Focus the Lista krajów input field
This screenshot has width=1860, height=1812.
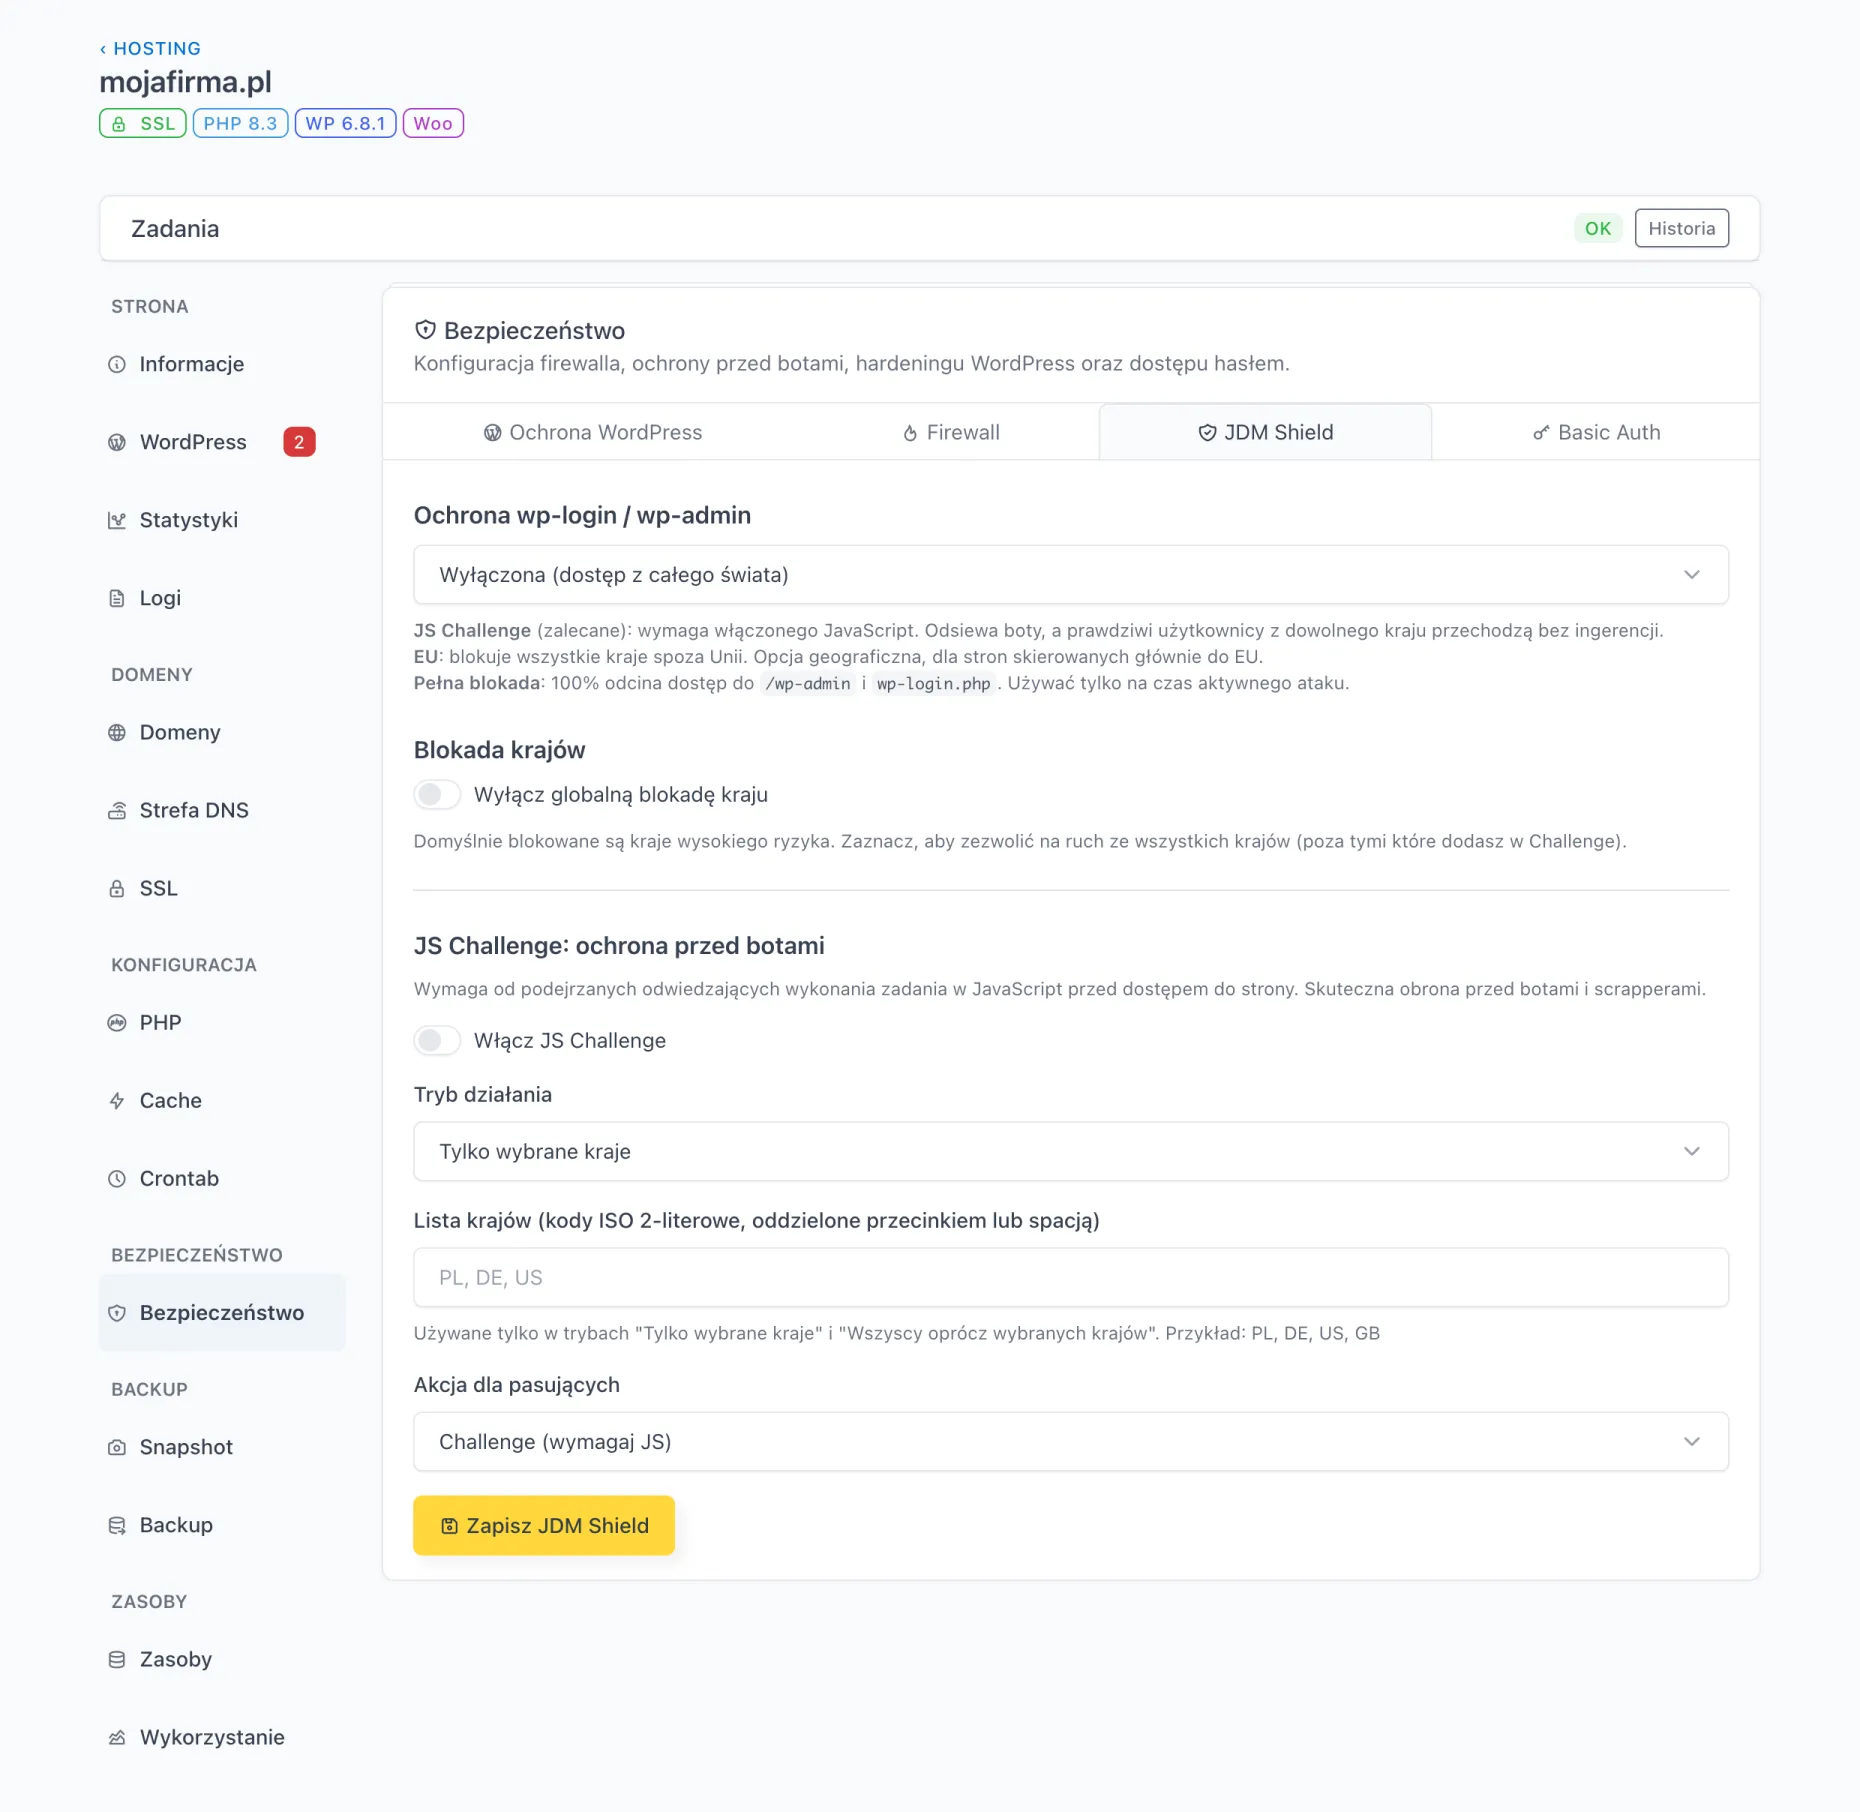(x=1071, y=1277)
